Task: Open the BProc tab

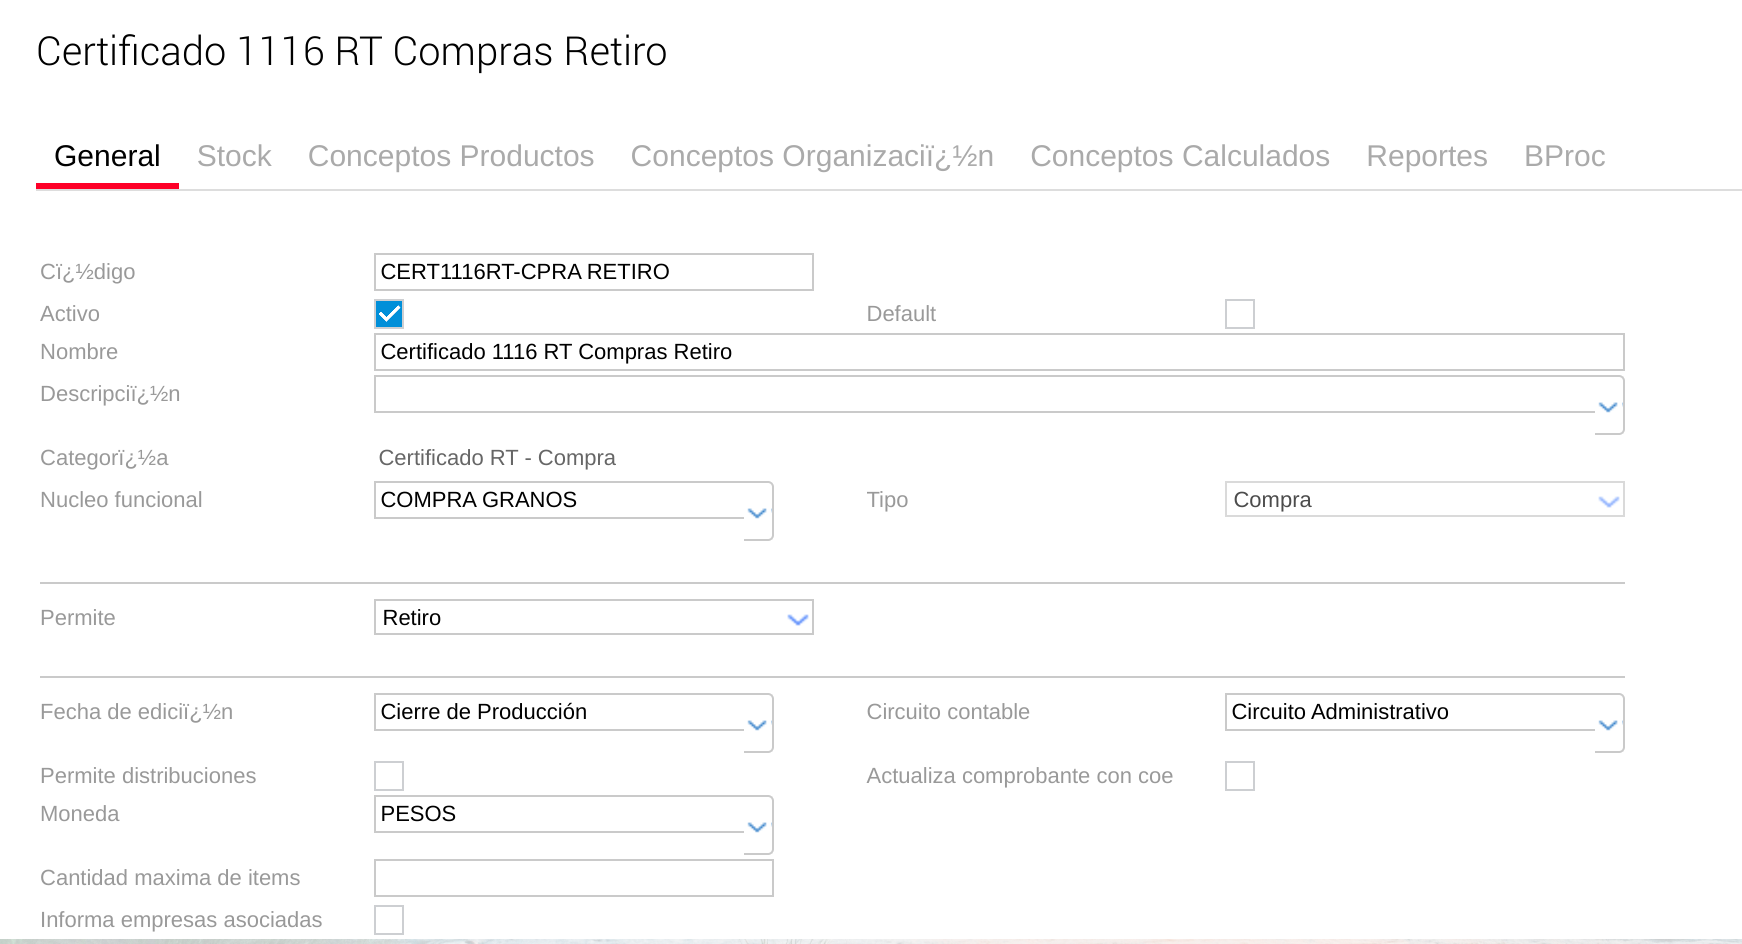Action: click(x=1564, y=156)
